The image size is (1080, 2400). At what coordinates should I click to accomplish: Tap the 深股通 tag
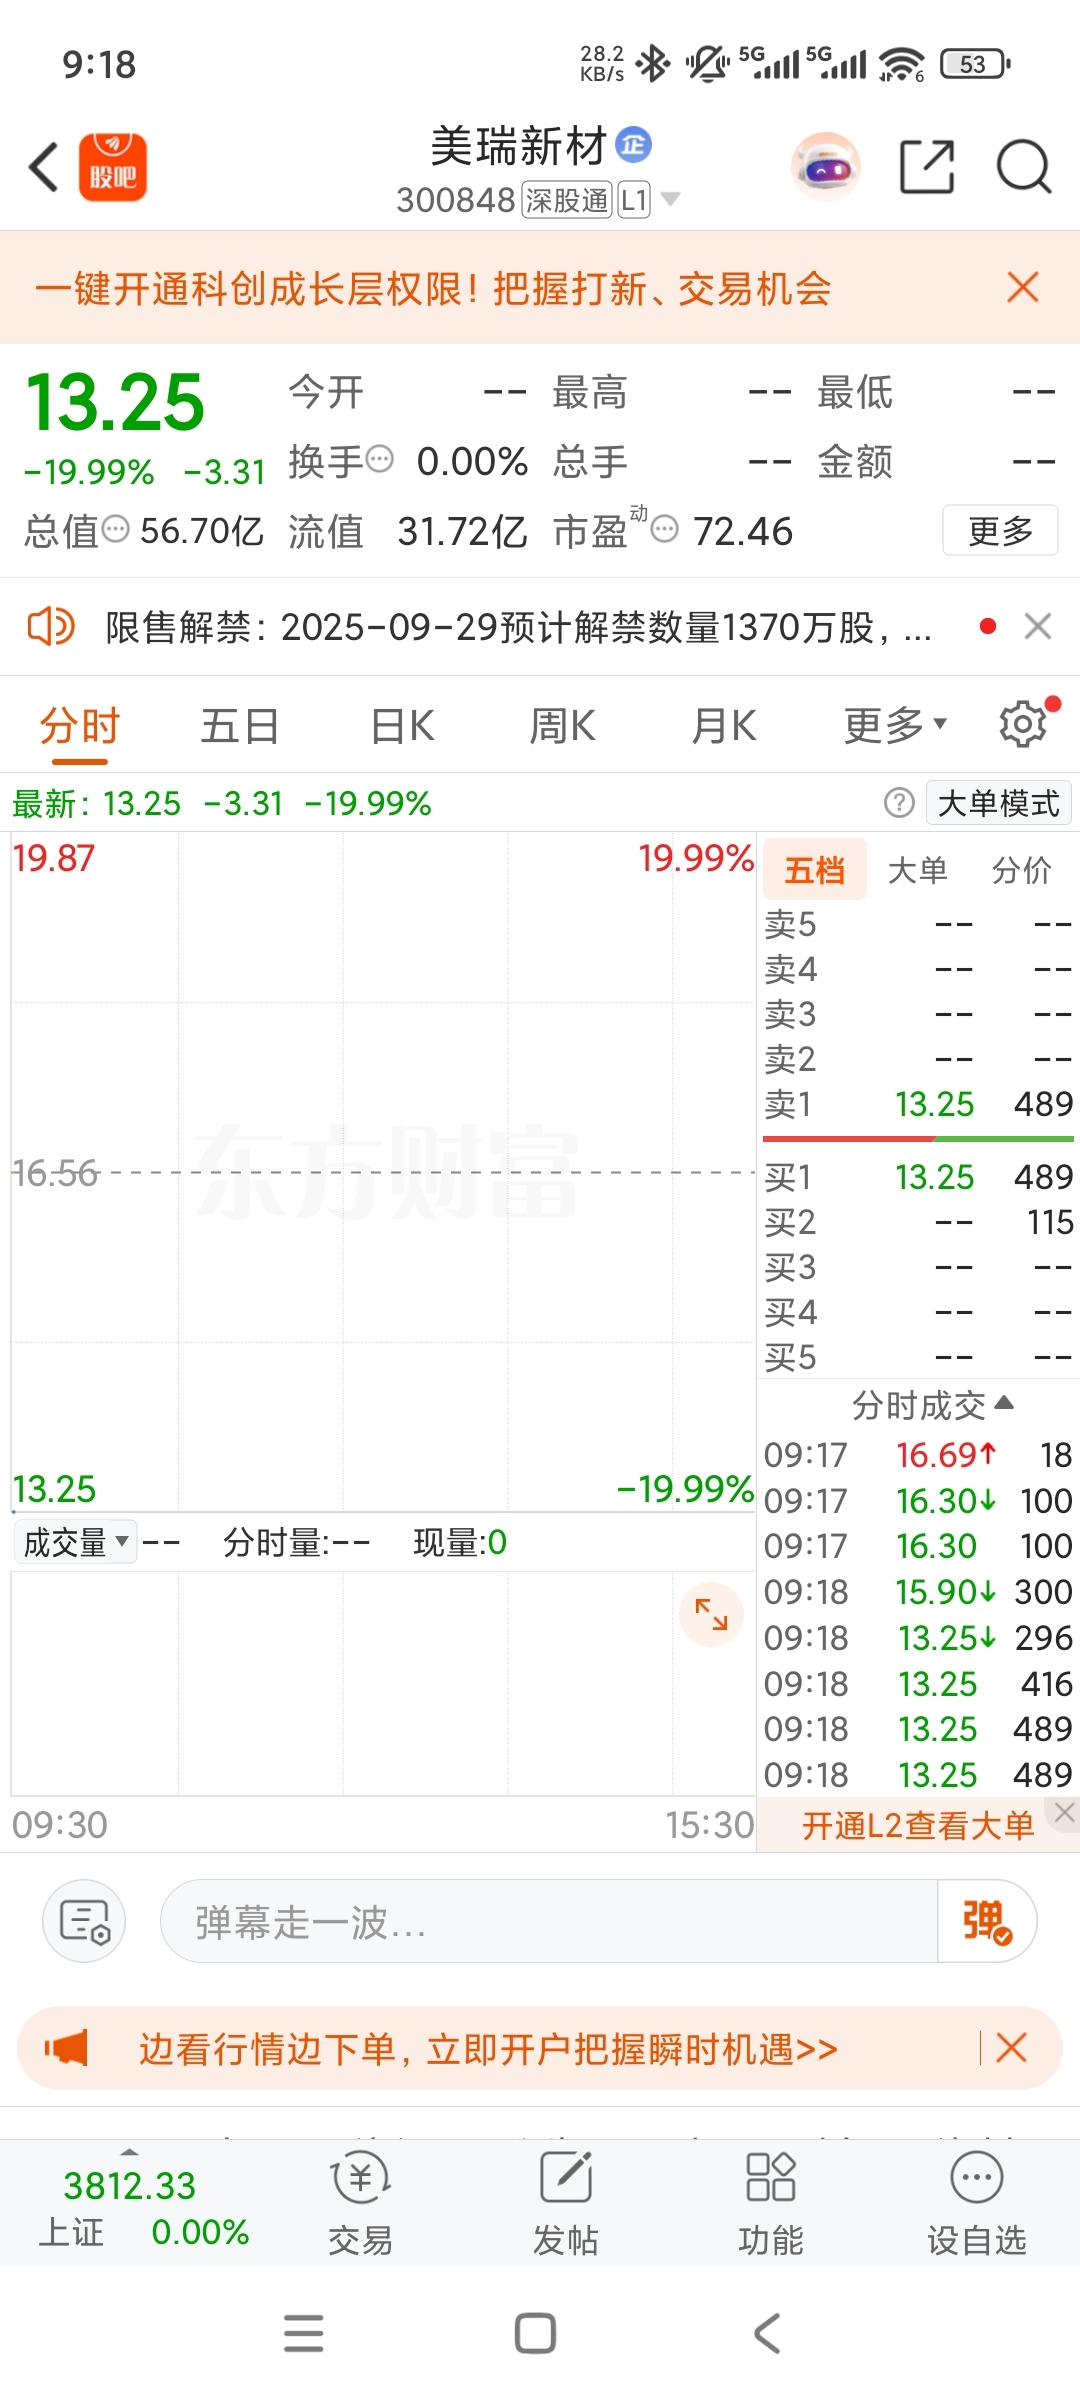[x=567, y=200]
